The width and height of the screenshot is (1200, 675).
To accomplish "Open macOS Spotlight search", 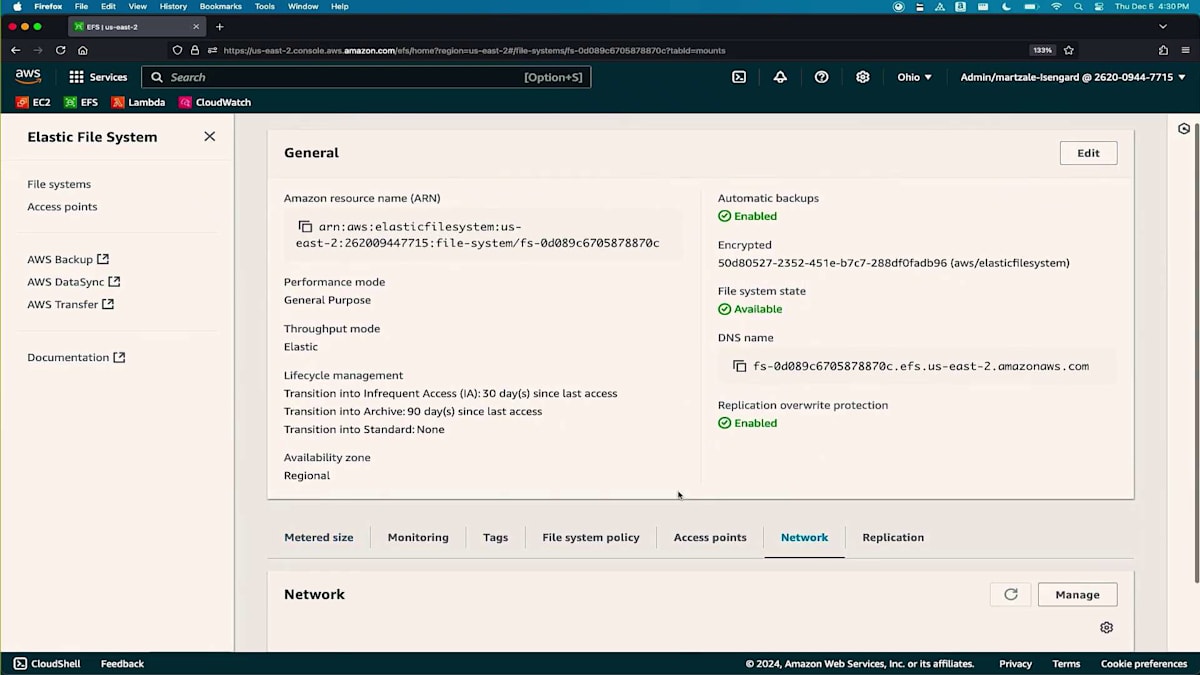I will click(1078, 6).
